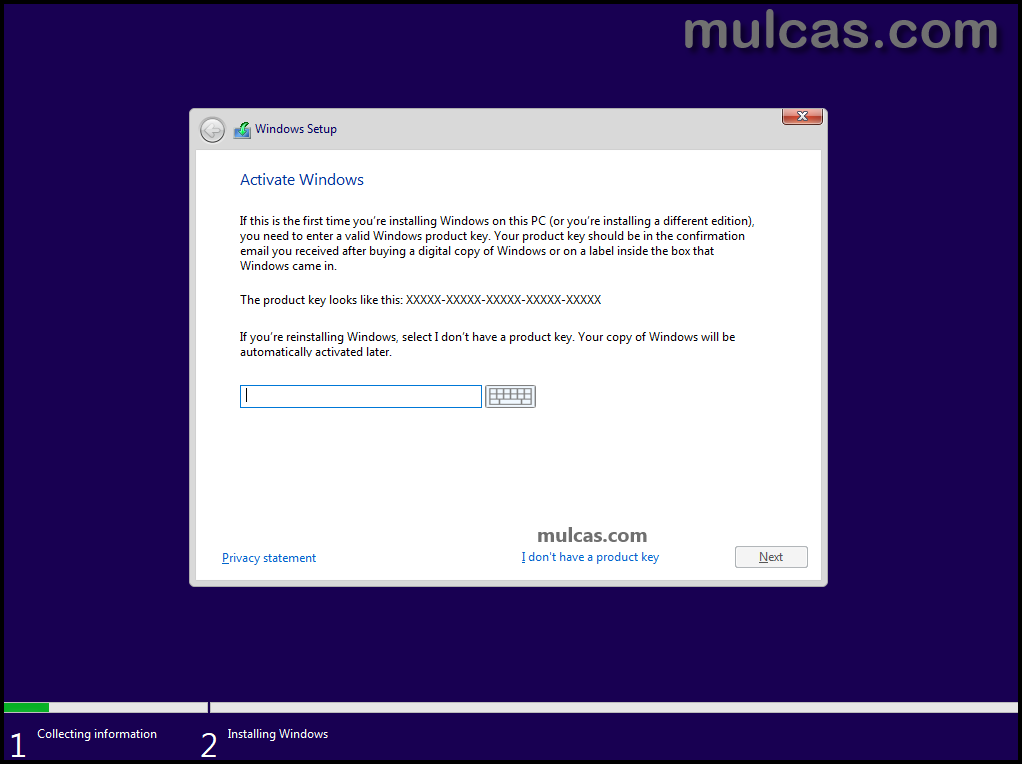Click the Windows Setup disc icon

[x=242, y=130]
